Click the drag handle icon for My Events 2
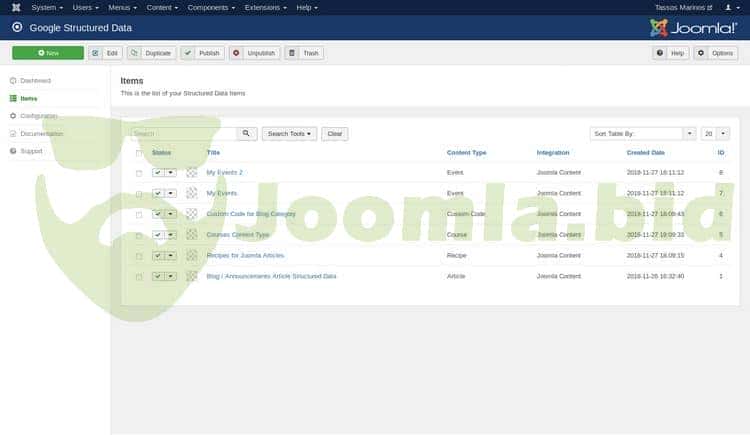750x435 pixels. (191, 172)
